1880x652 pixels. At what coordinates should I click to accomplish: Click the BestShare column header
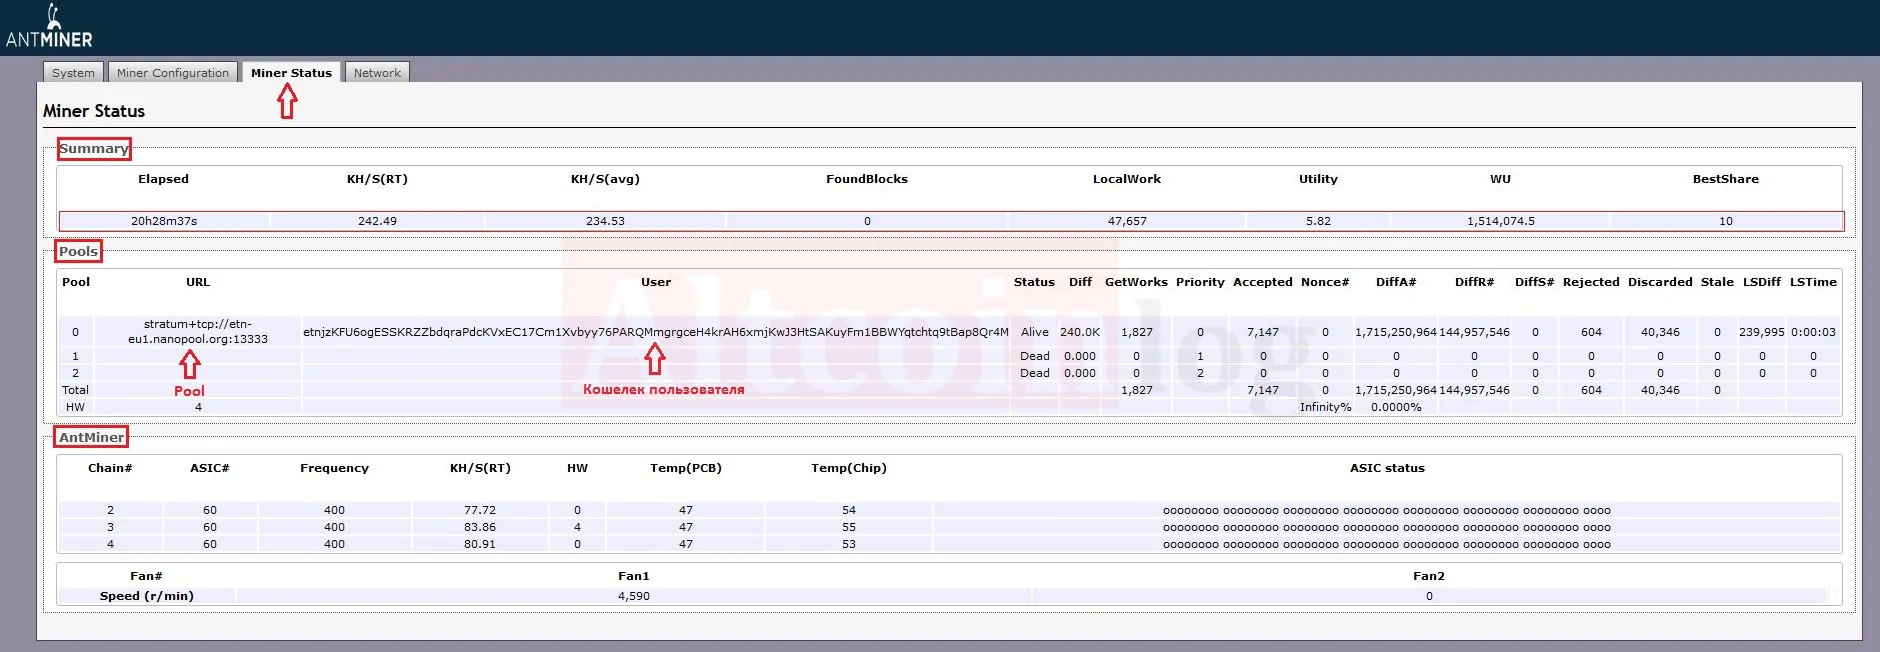tap(1725, 179)
